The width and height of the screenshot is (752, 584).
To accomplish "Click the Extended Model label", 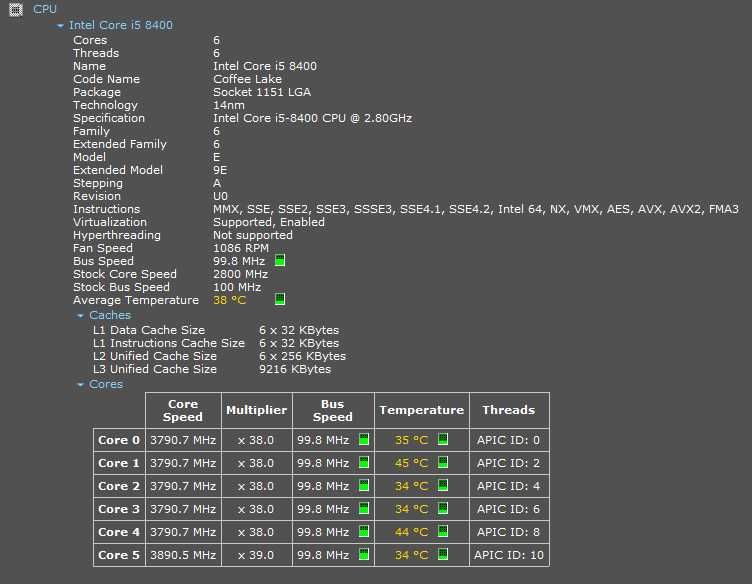I will (x=118, y=170).
